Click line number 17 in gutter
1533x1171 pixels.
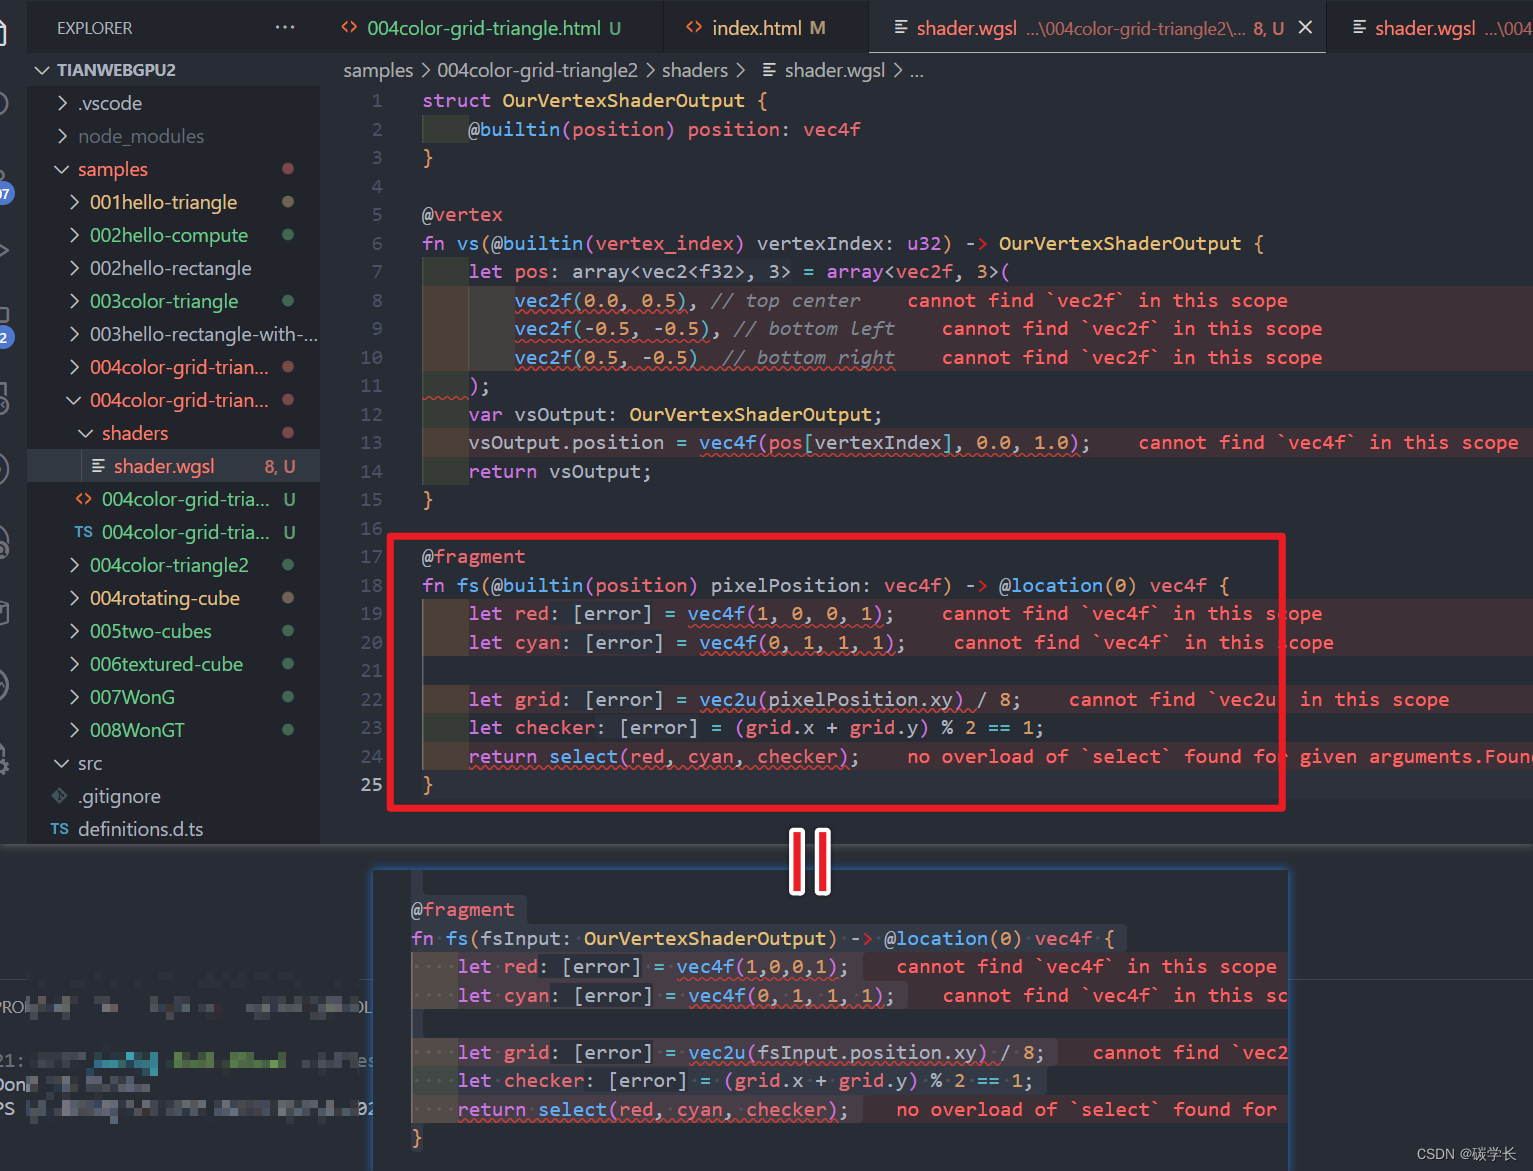[371, 556]
